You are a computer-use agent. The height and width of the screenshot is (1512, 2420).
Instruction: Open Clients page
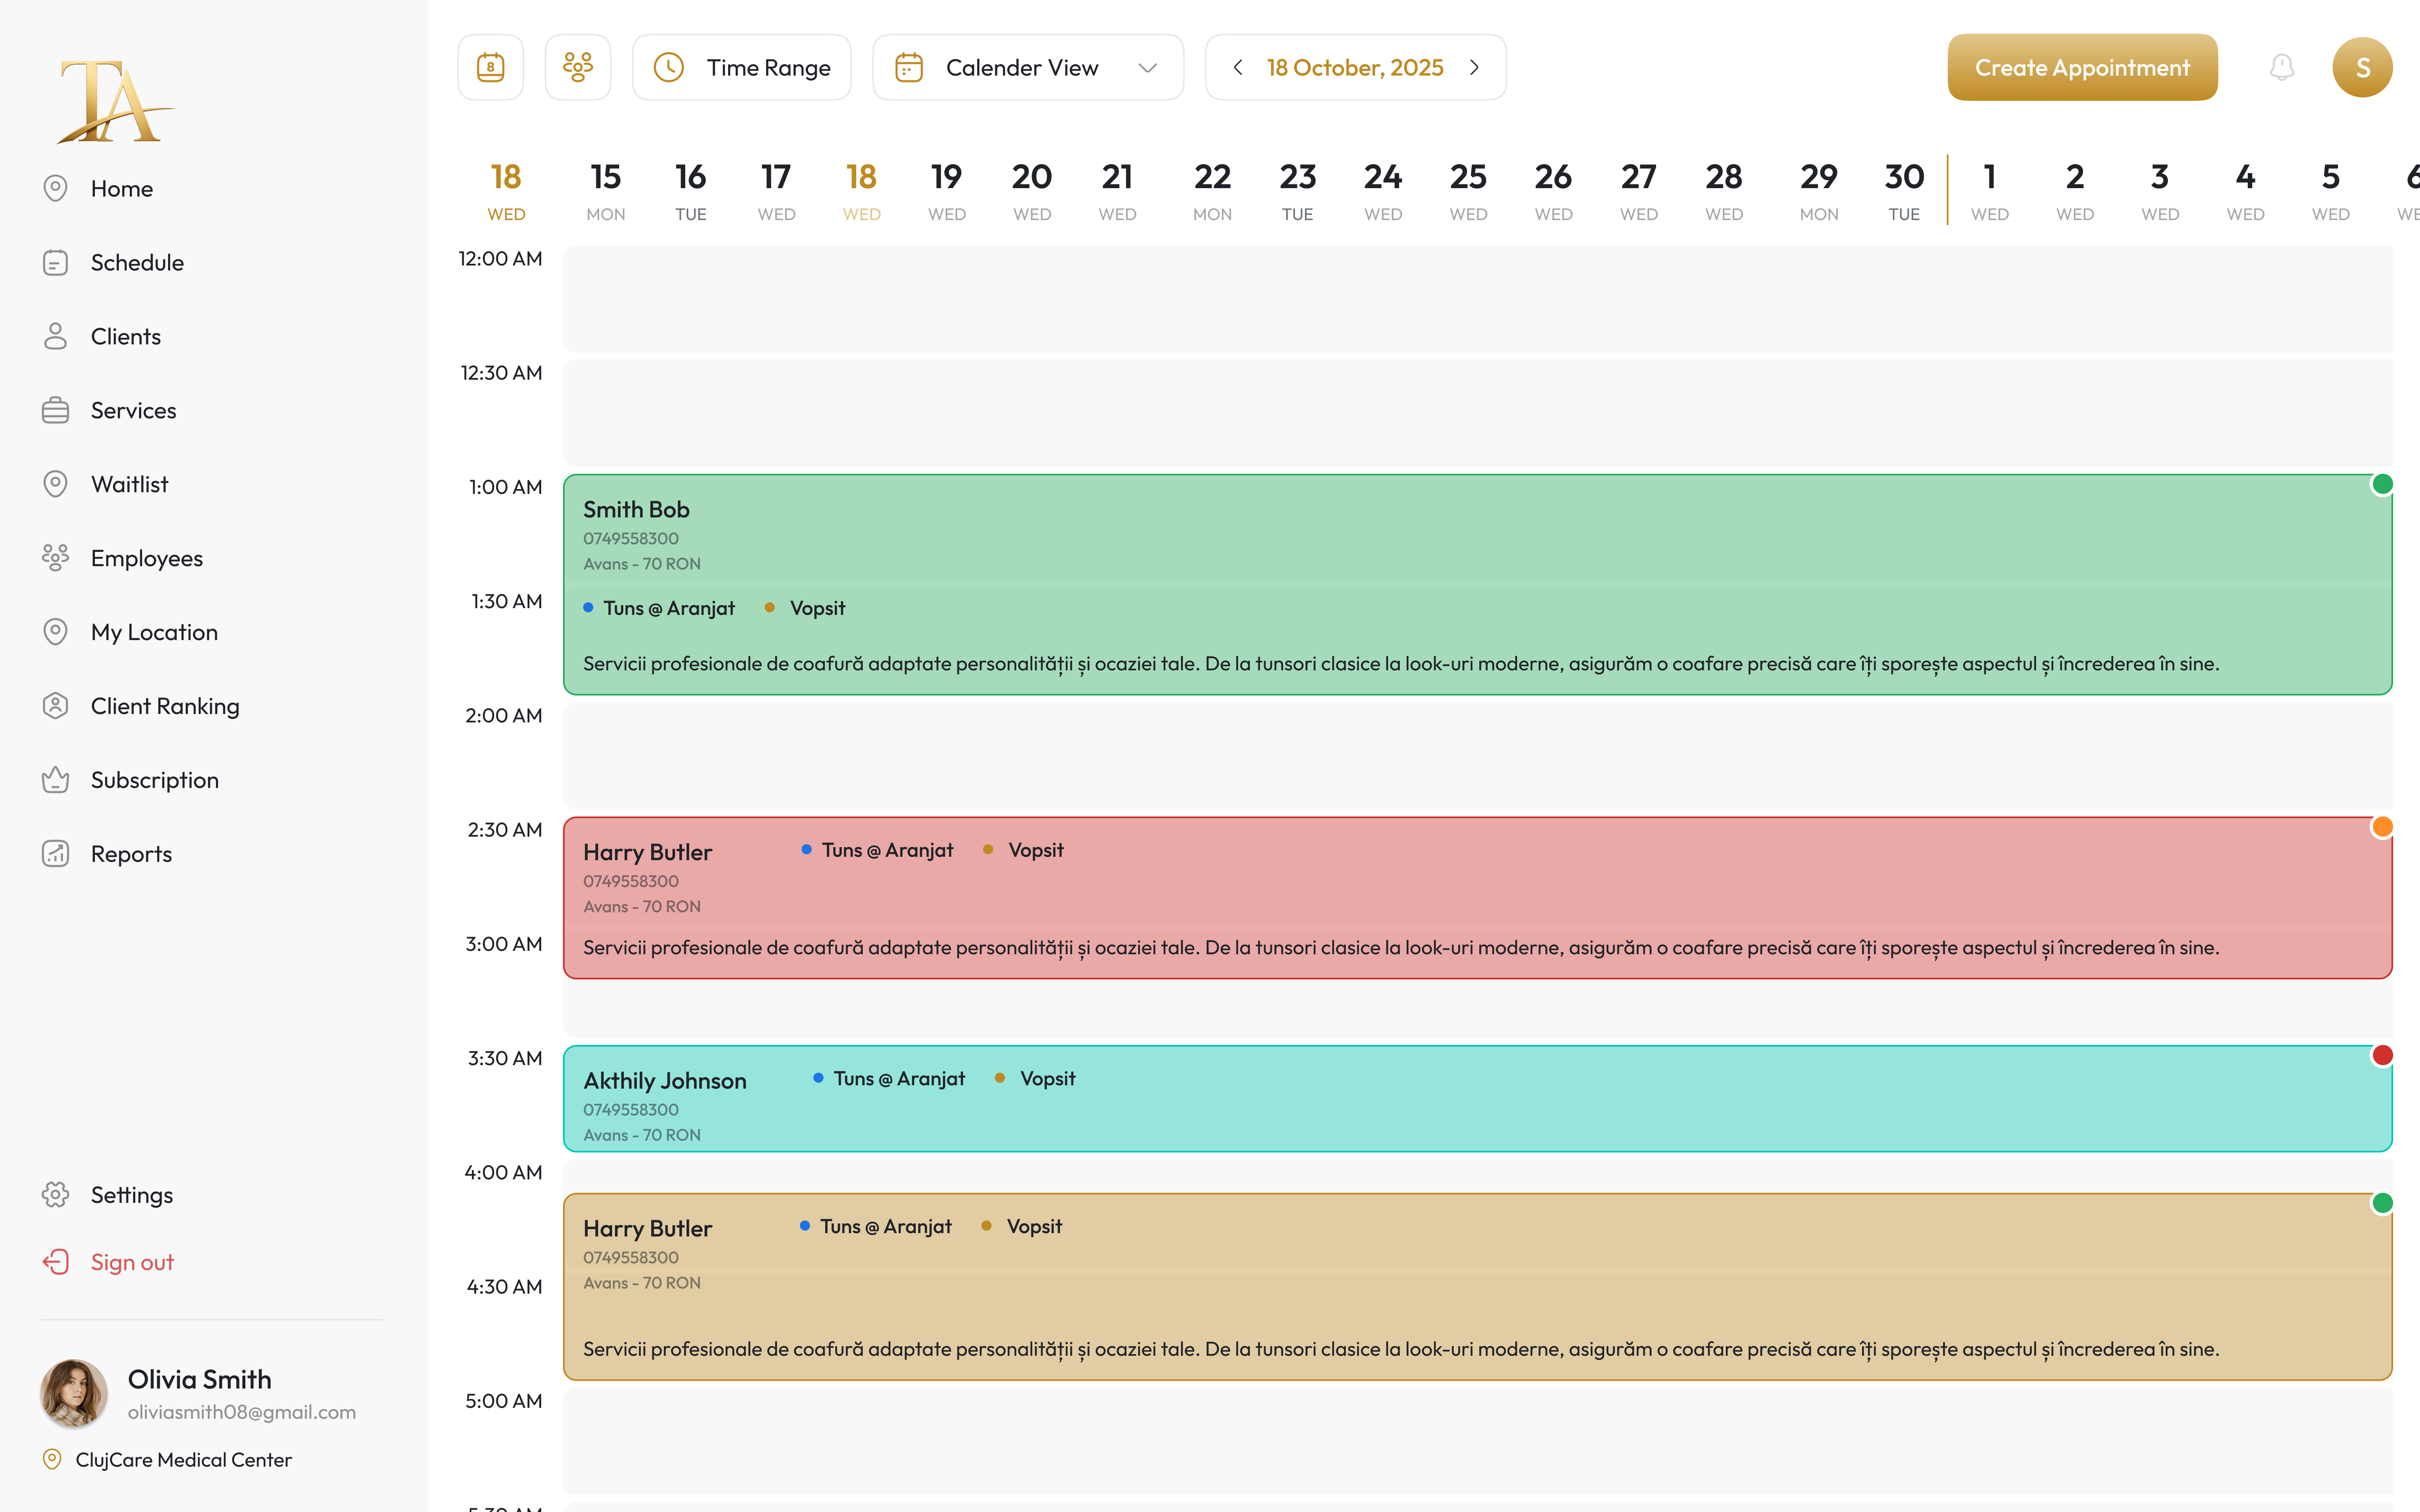101,336
